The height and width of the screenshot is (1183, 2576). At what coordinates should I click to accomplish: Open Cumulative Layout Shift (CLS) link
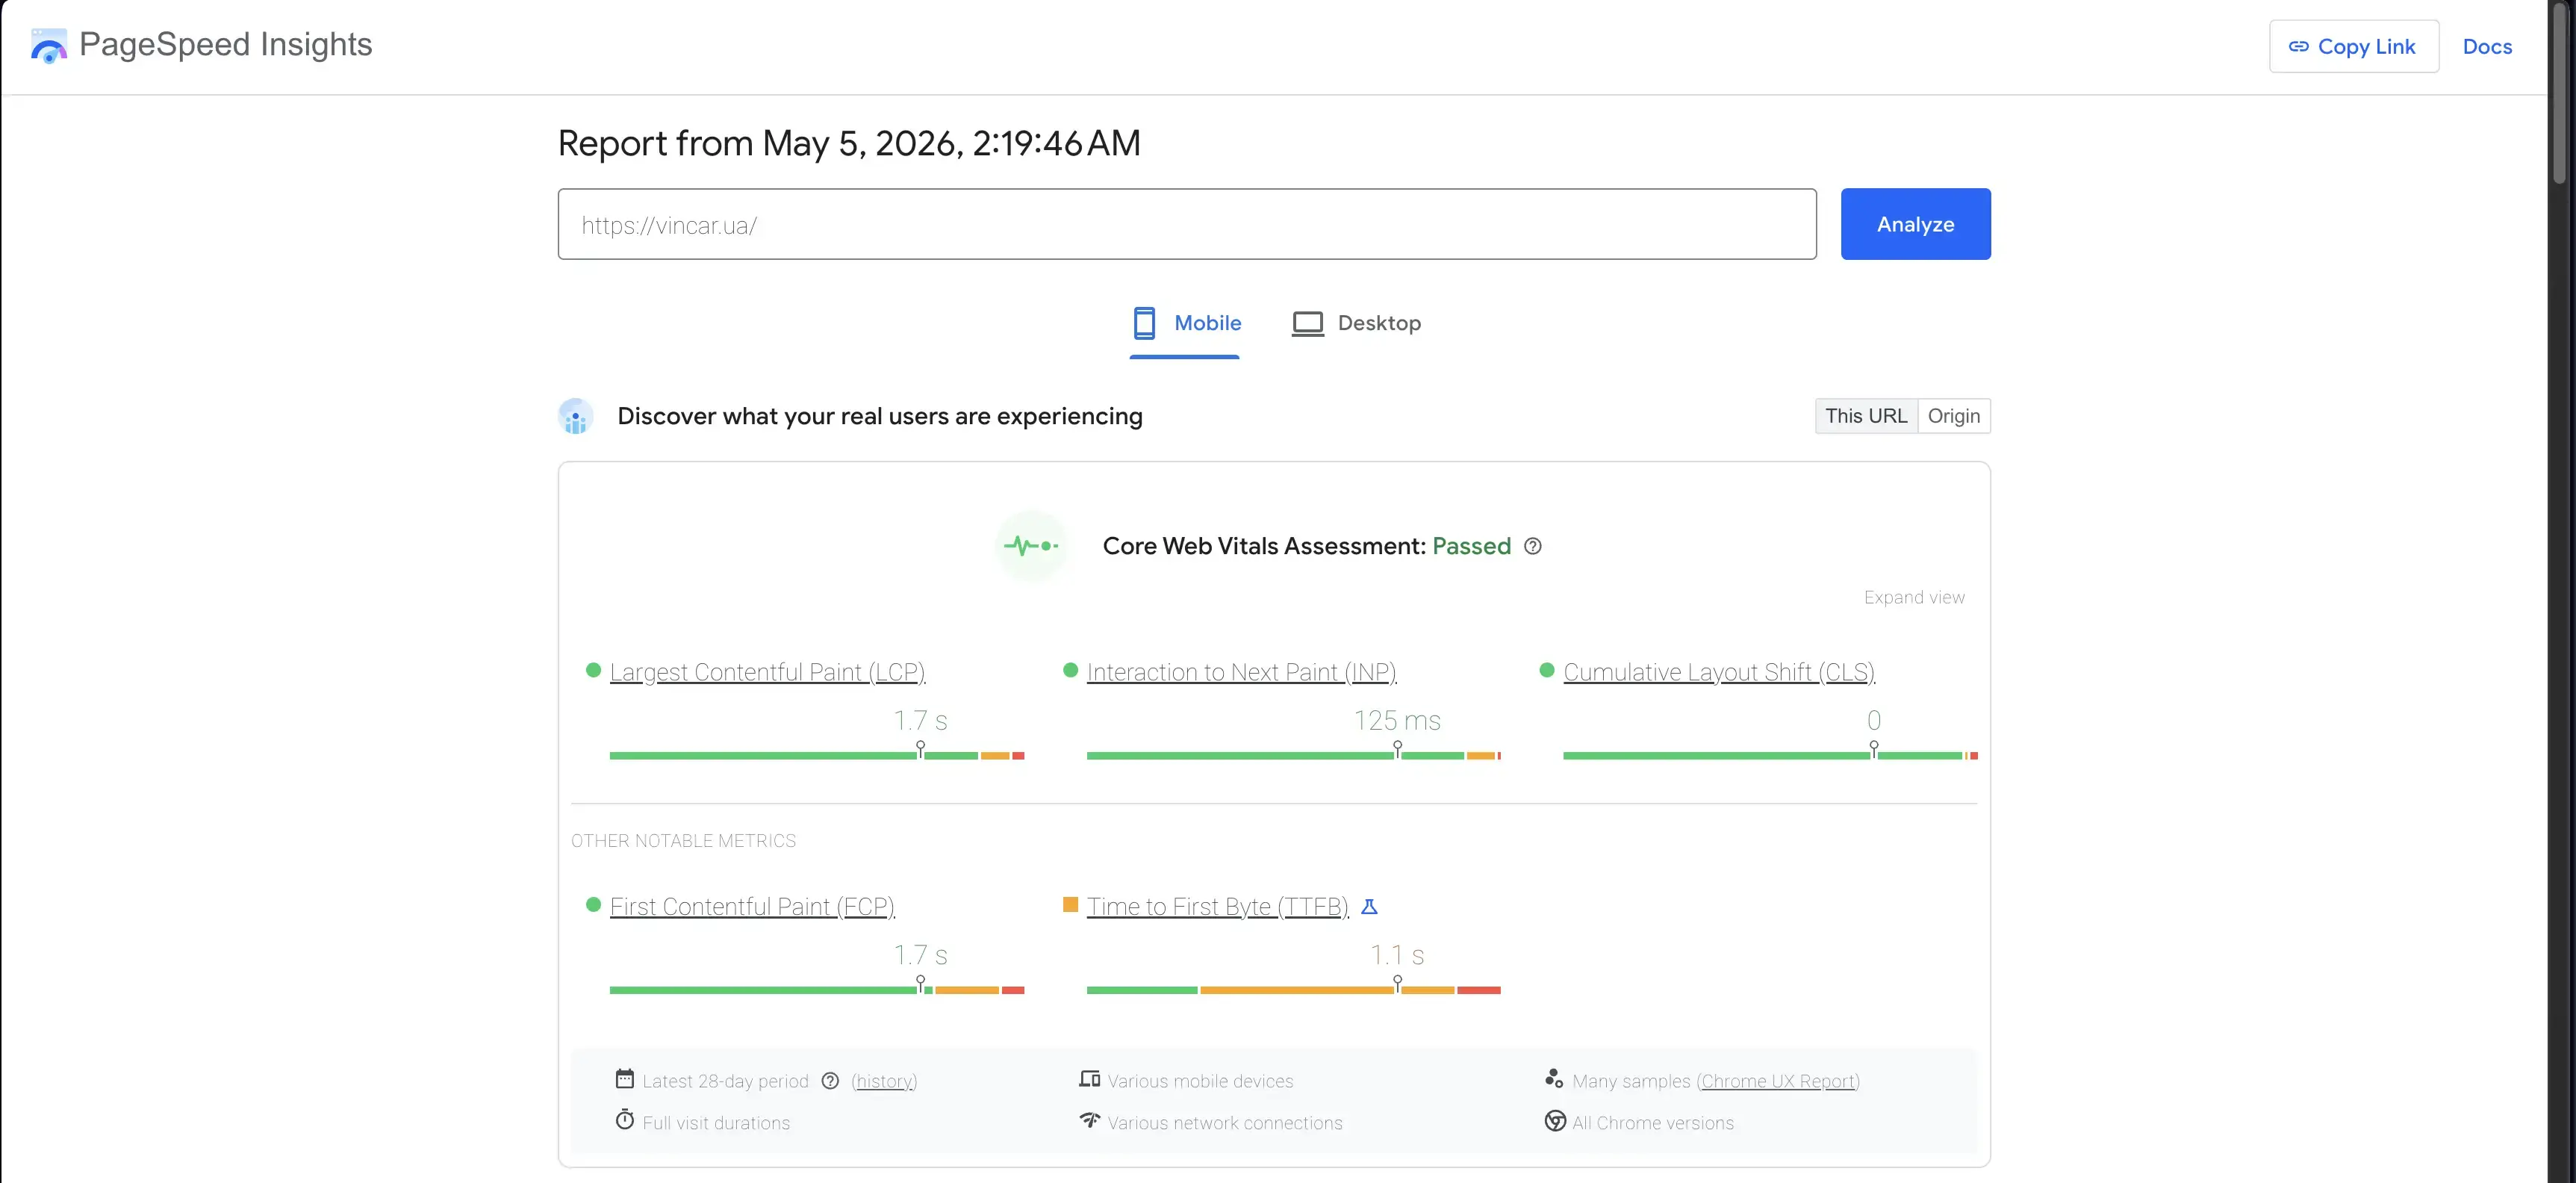(1718, 672)
